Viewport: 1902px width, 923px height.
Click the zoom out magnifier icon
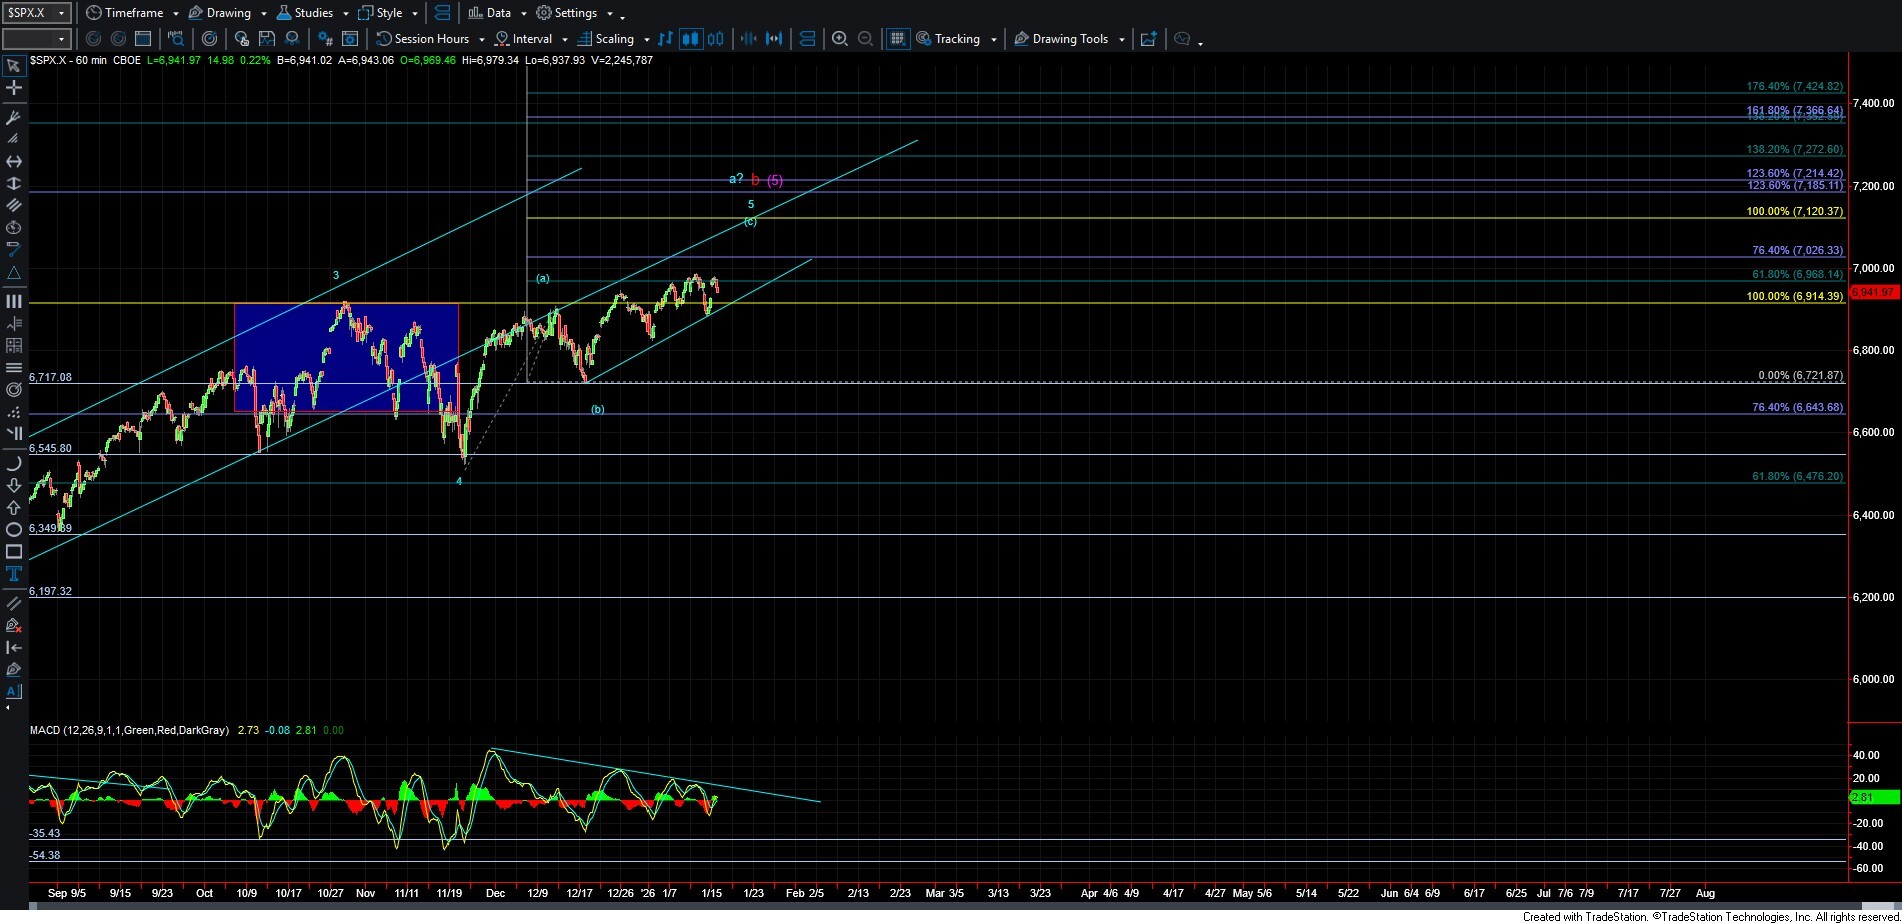click(x=866, y=39)
